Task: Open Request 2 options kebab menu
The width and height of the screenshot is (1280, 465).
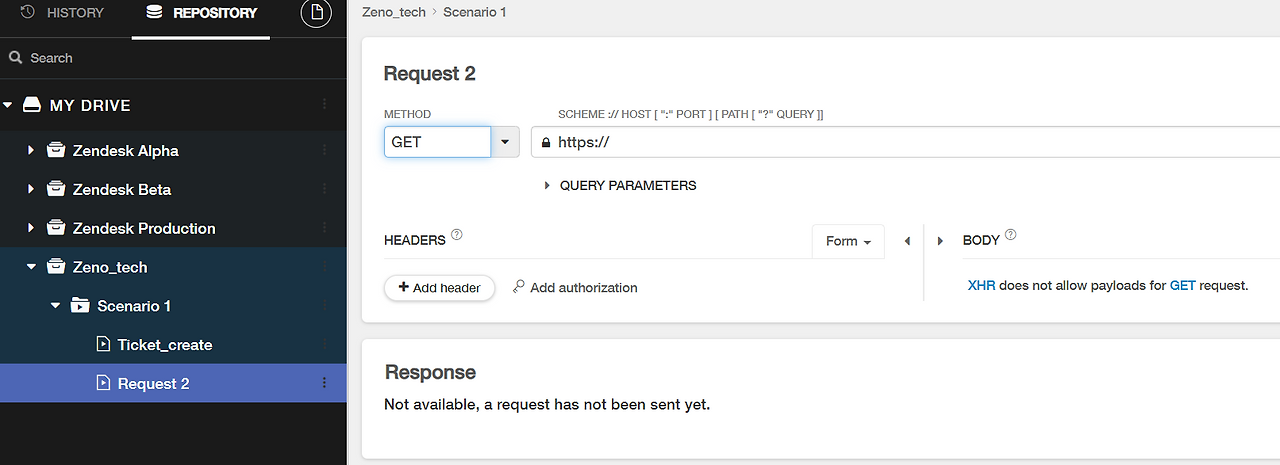Action: 323,383
